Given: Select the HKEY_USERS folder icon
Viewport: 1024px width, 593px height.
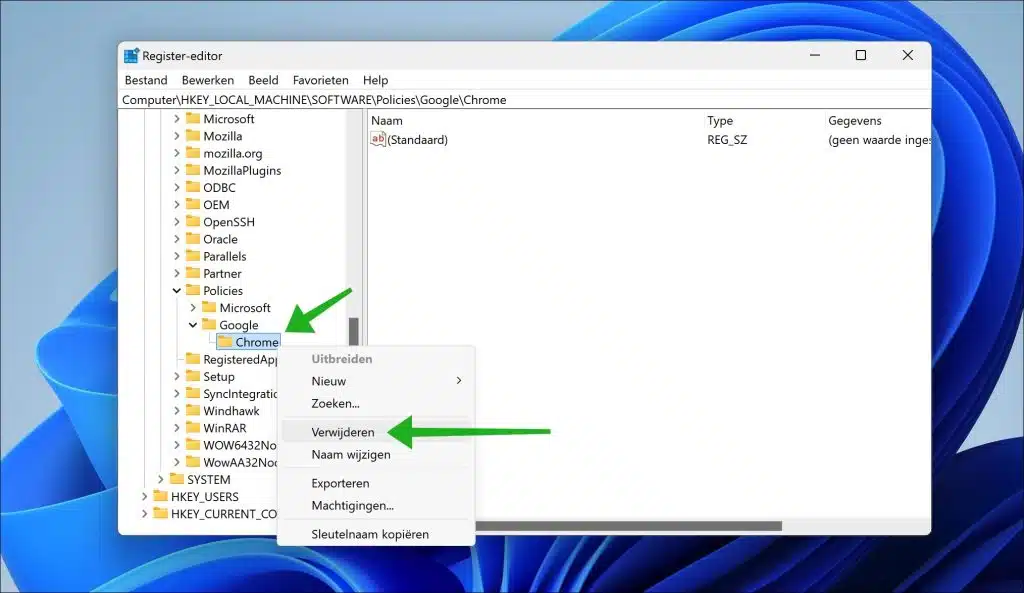Looking at the screenshot, I should pos(161,496).
